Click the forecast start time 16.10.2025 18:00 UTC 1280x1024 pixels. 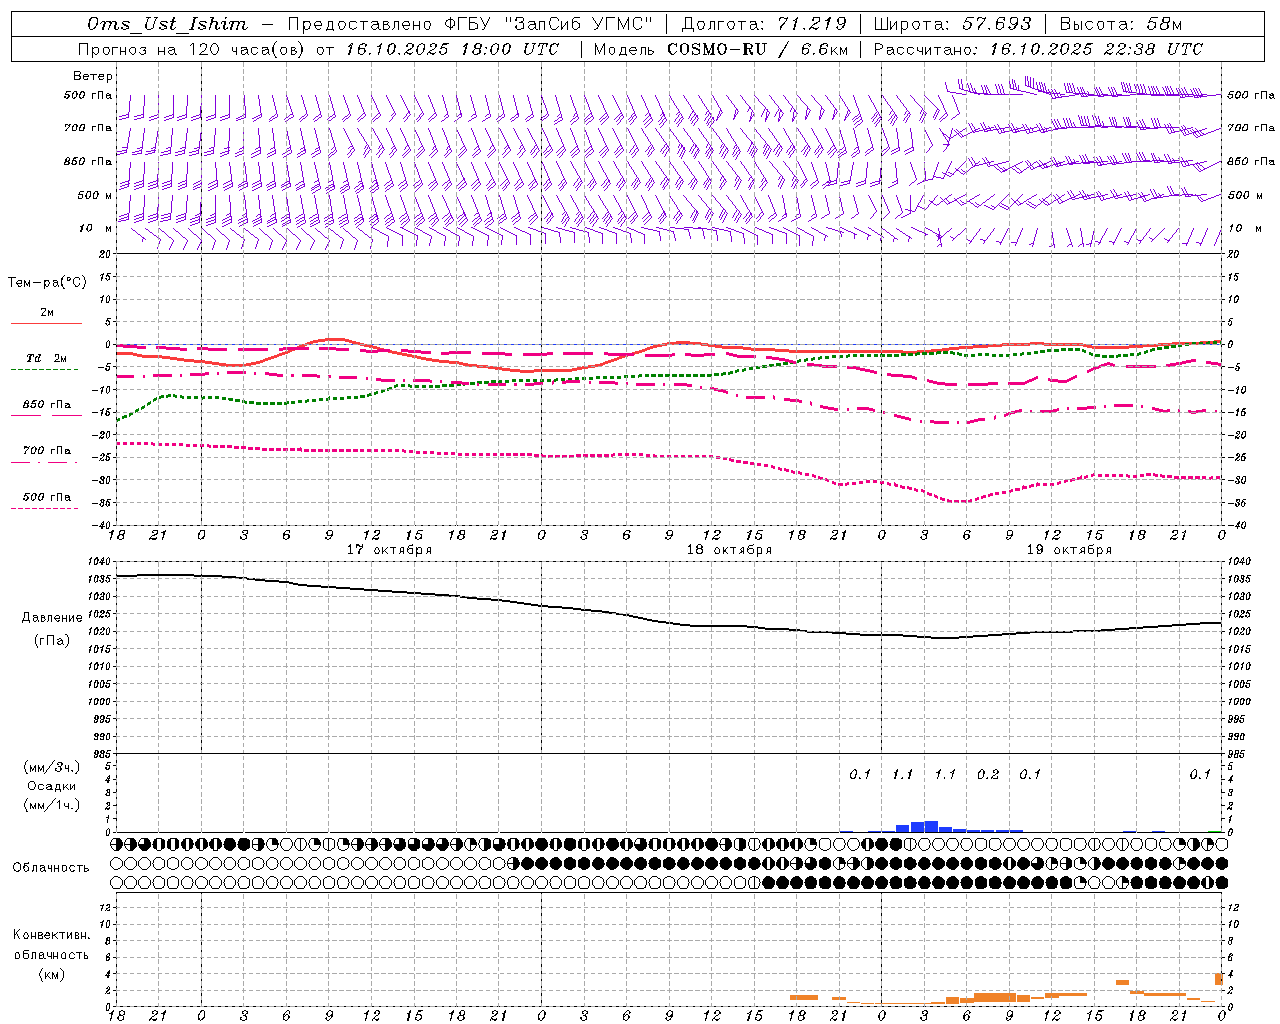tap(452, 49)
